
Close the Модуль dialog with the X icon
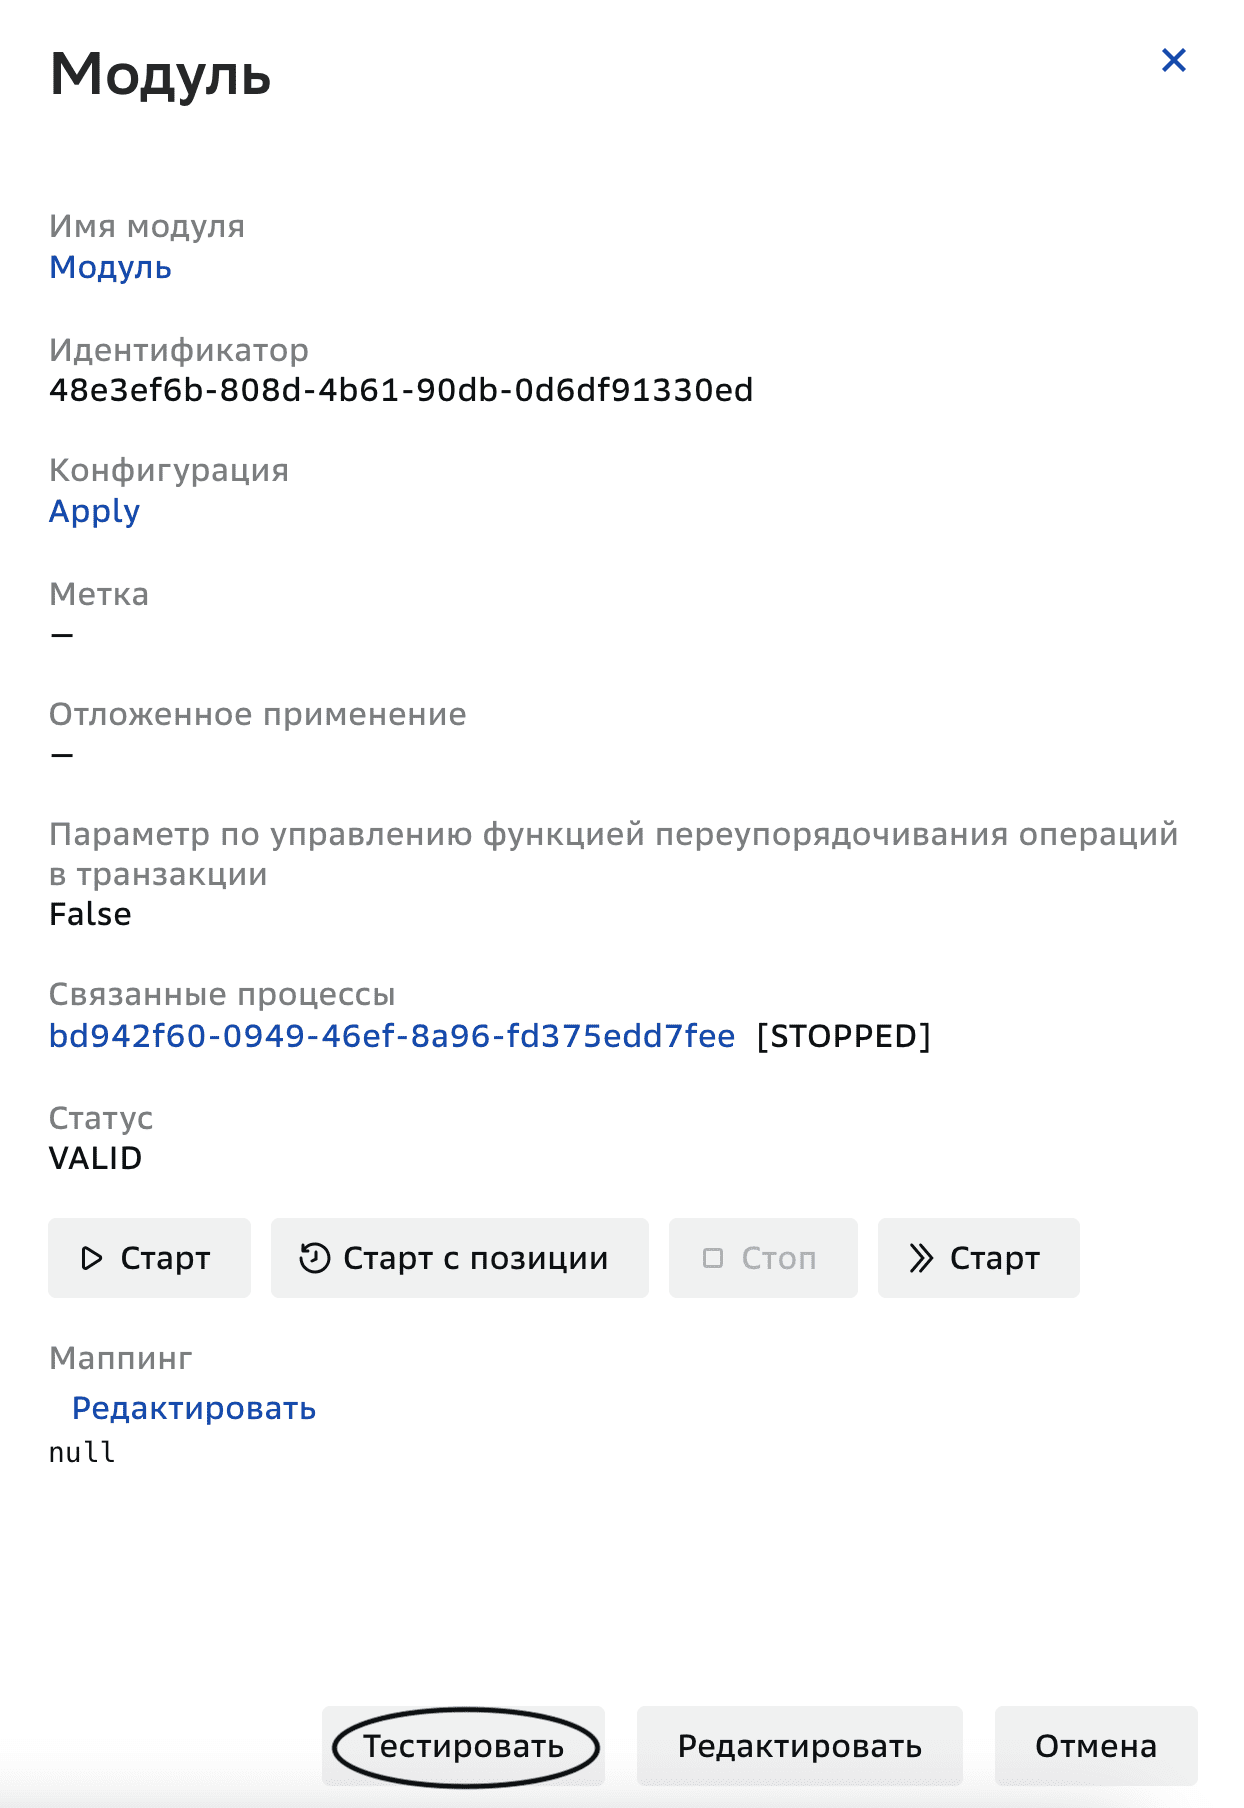pyautogui.click(x=1176, y=60)
